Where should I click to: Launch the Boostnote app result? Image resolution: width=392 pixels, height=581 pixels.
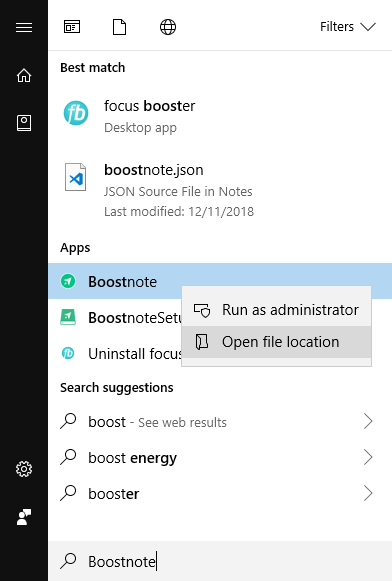[x=115, y=281]
